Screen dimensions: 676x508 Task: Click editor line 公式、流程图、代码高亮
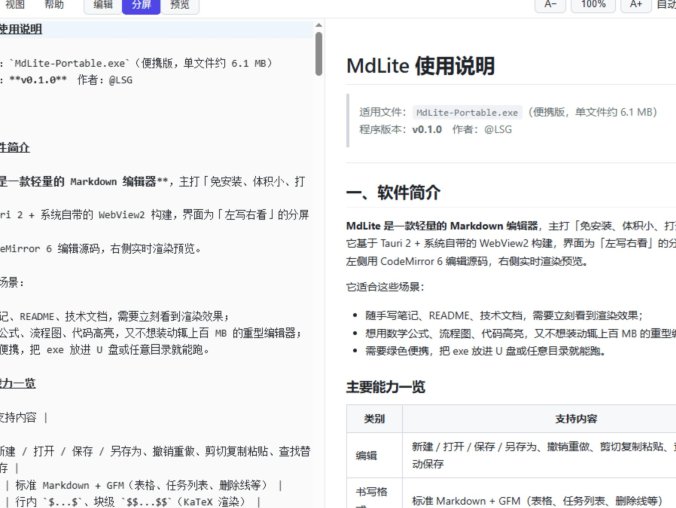[151, 333]
